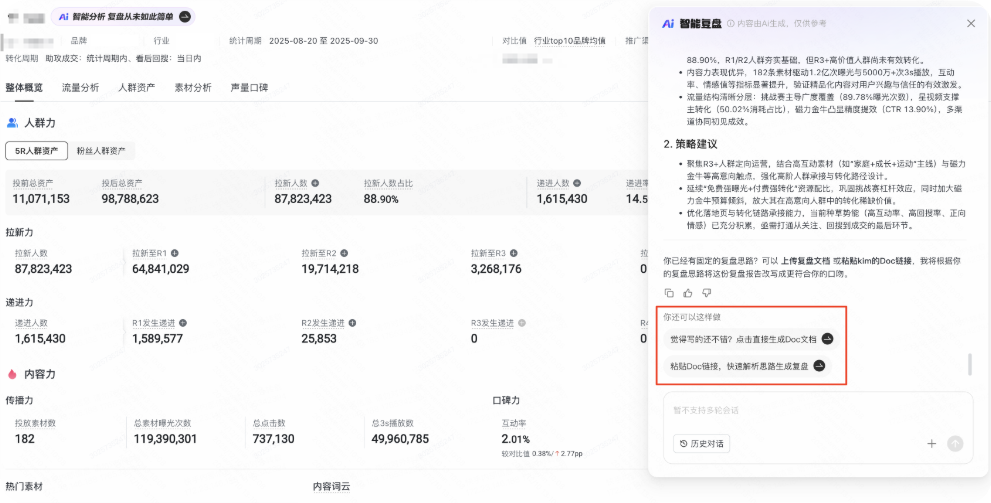Screen dimensions: 991x503
Task: Click the value 25,853 under R2发生递进
Action: coord(319,339)
